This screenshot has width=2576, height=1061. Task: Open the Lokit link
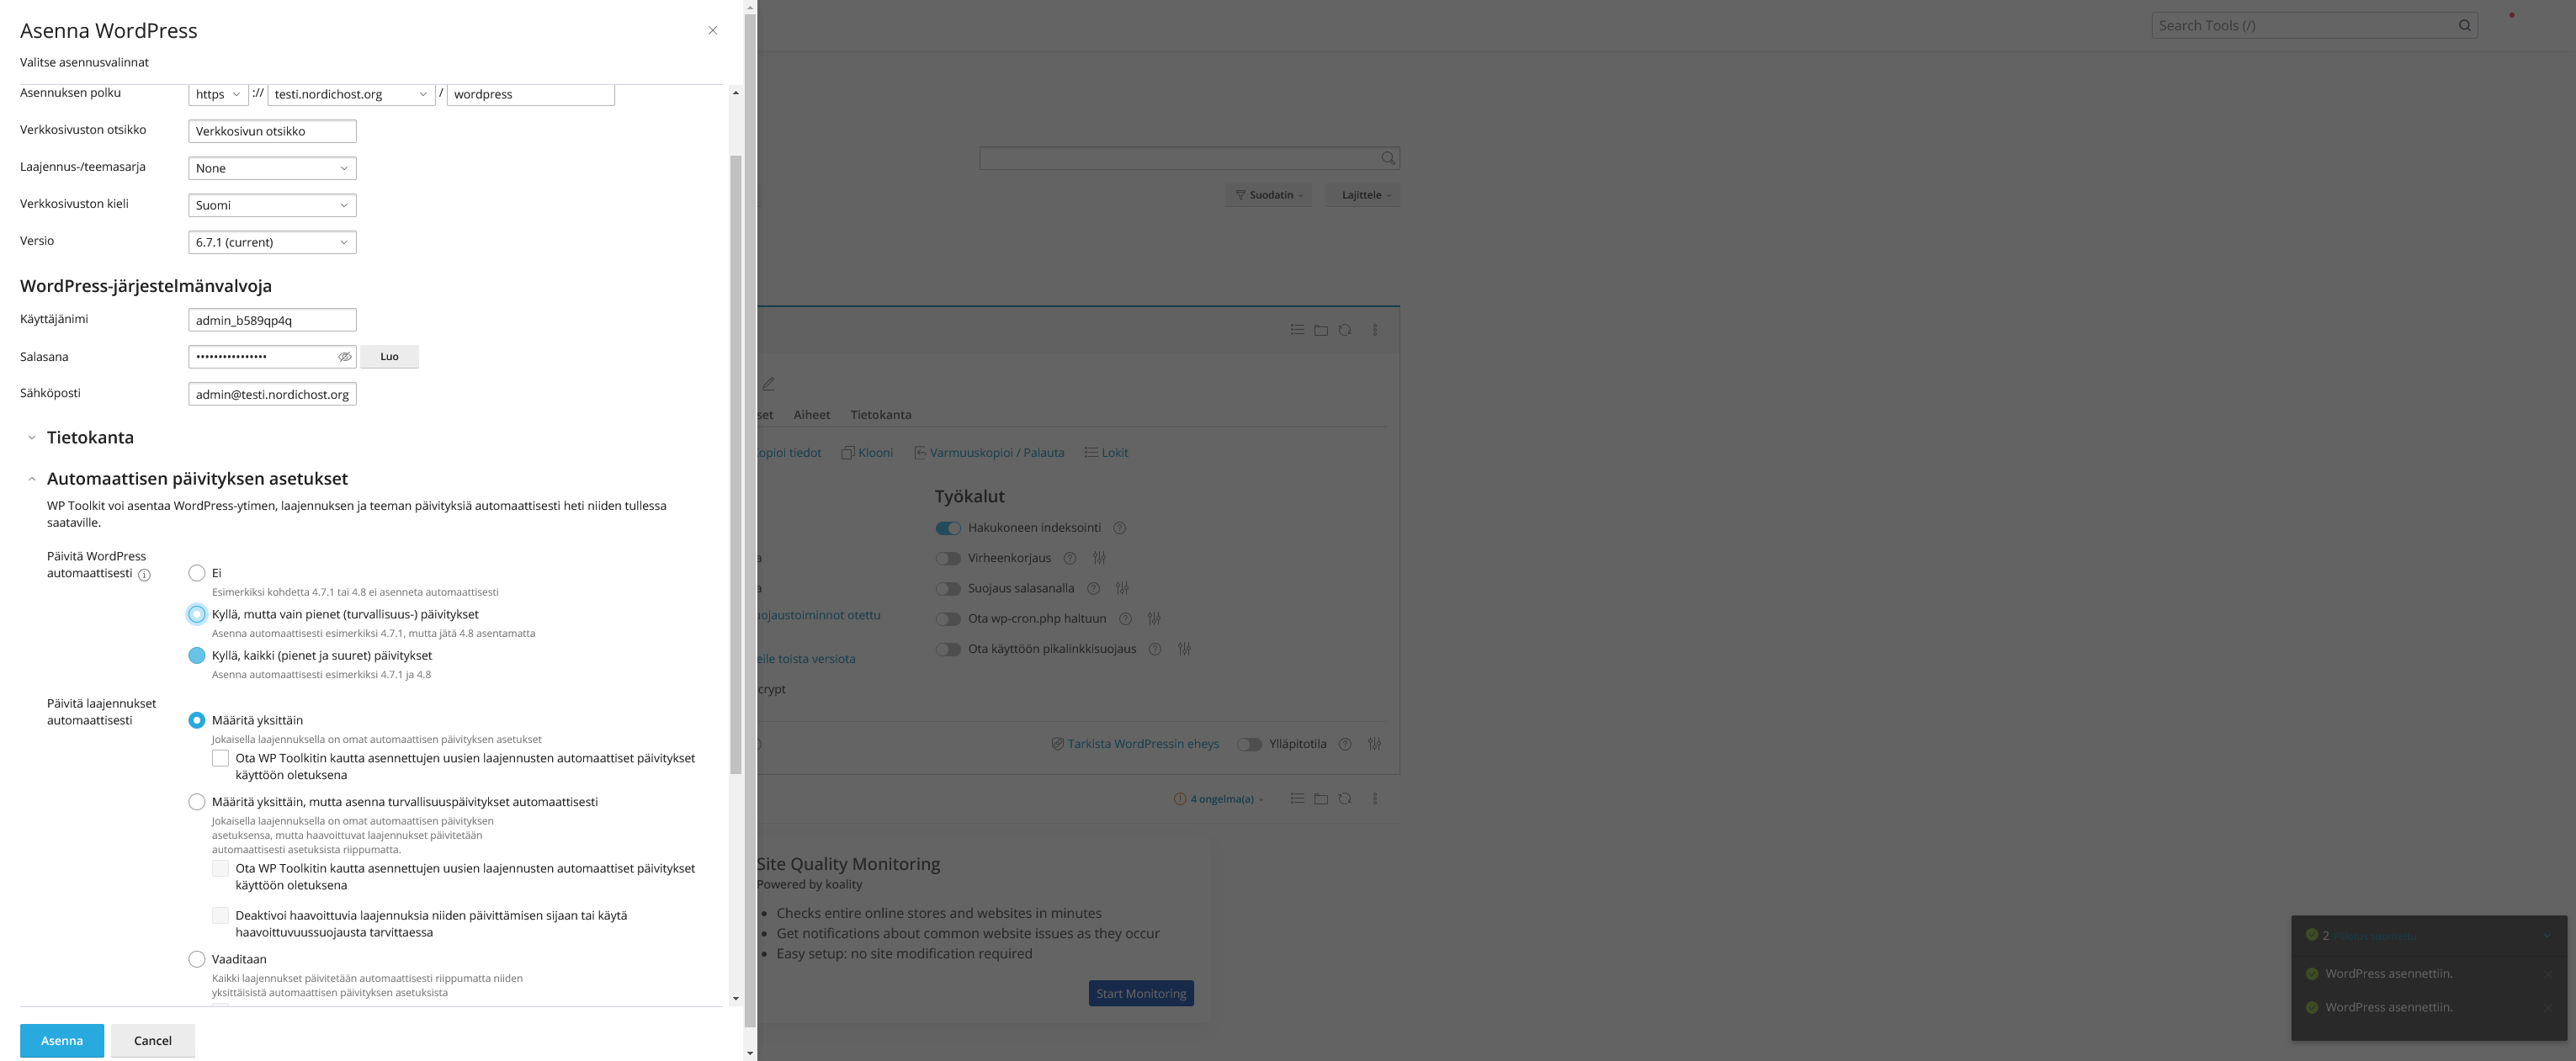[1106, 453]
